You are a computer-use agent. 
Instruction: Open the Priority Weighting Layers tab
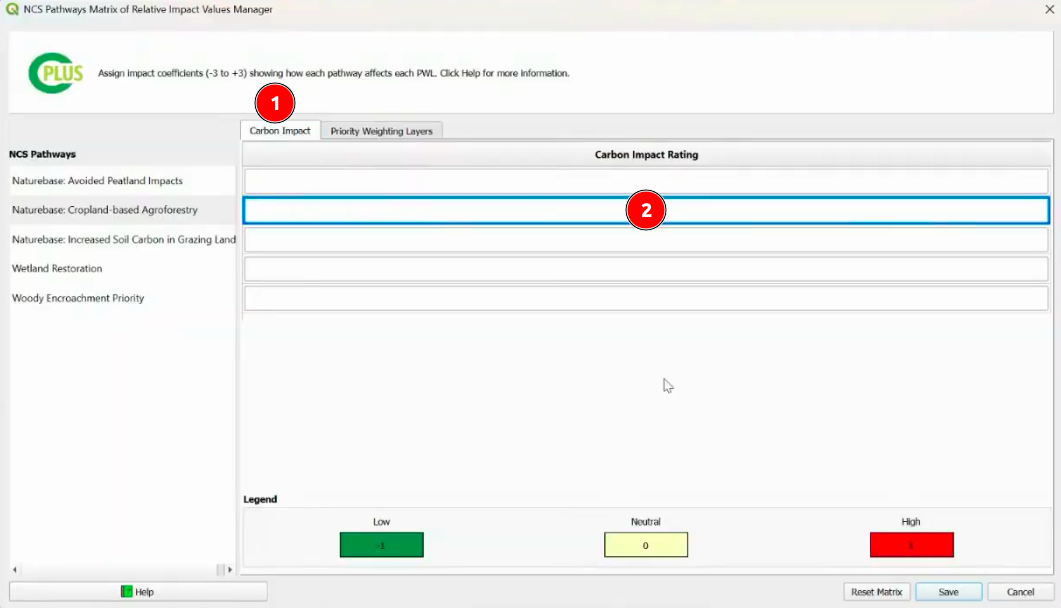pos(381,131)
